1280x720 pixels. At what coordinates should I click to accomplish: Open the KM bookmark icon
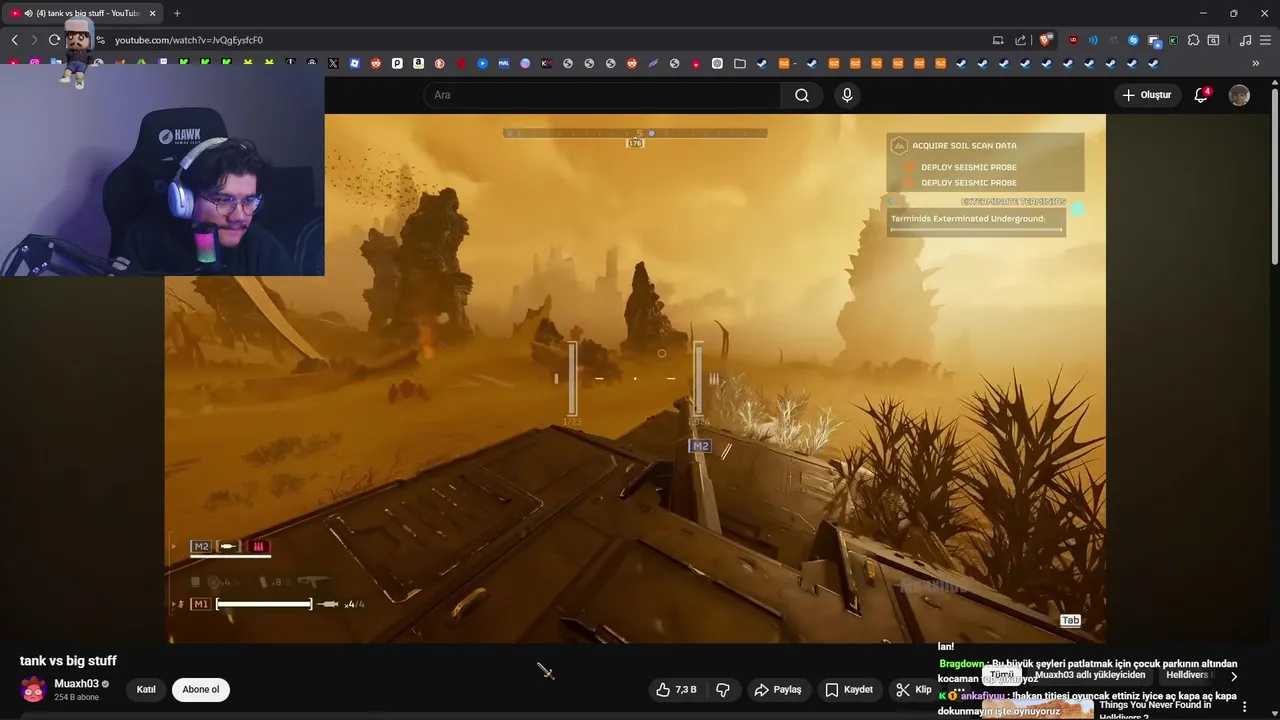(x=546, y=63)
